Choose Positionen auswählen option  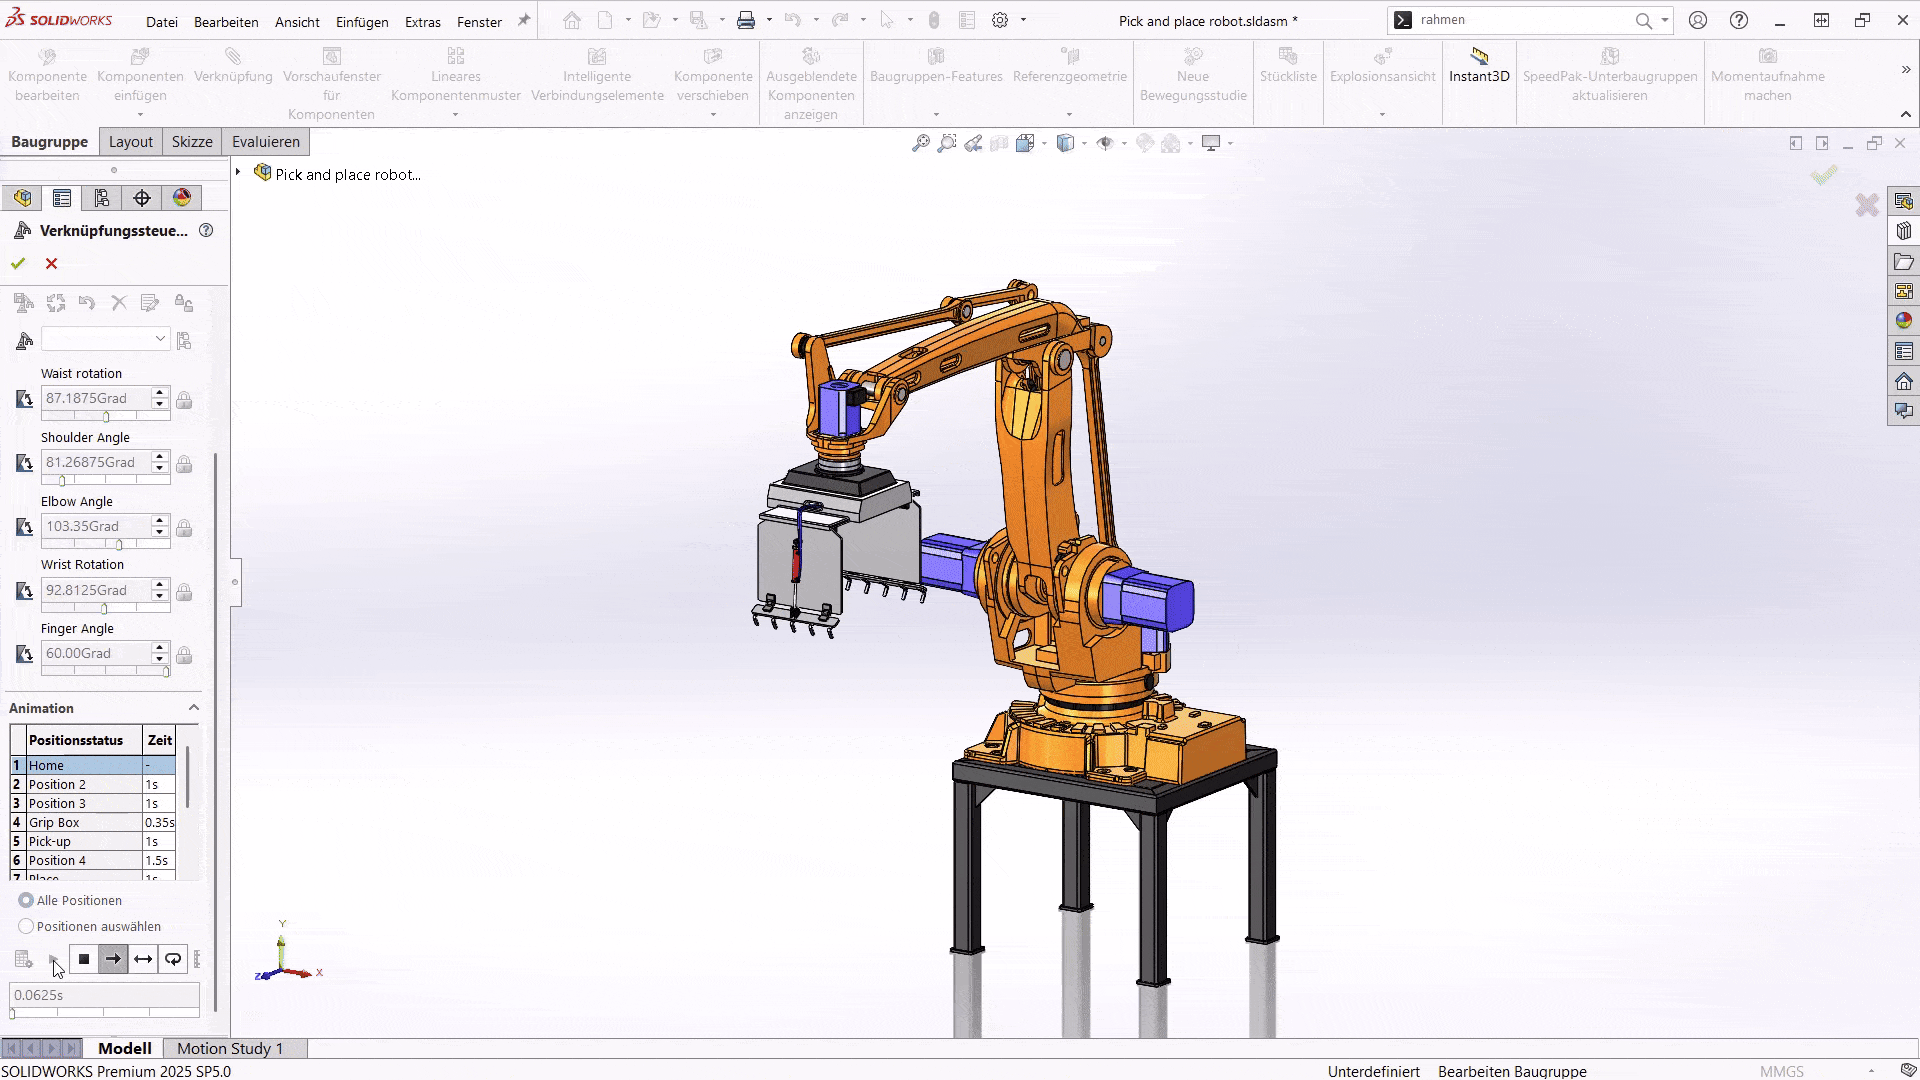tap(24, 926)
